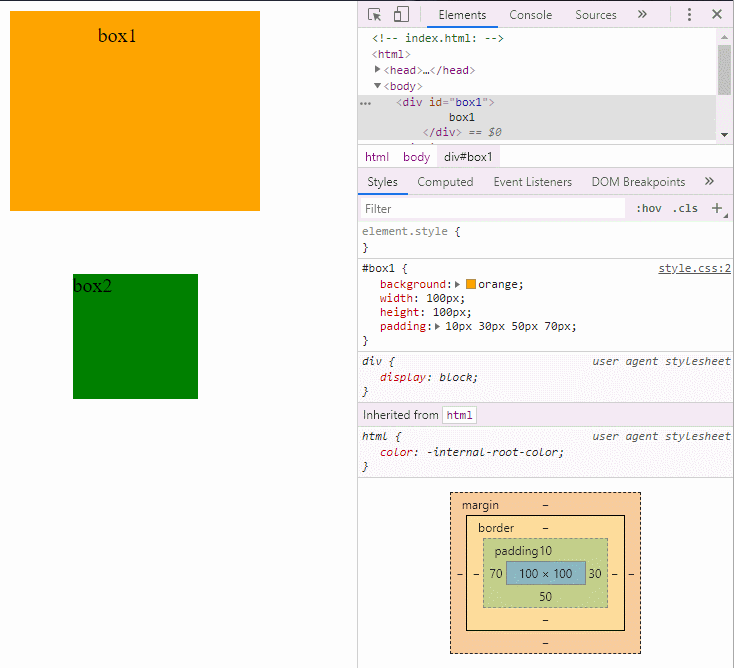This screenshot has width=734, height=668.
Task: Expand the padding shorthand property
Action: click(x=437, y=326)
